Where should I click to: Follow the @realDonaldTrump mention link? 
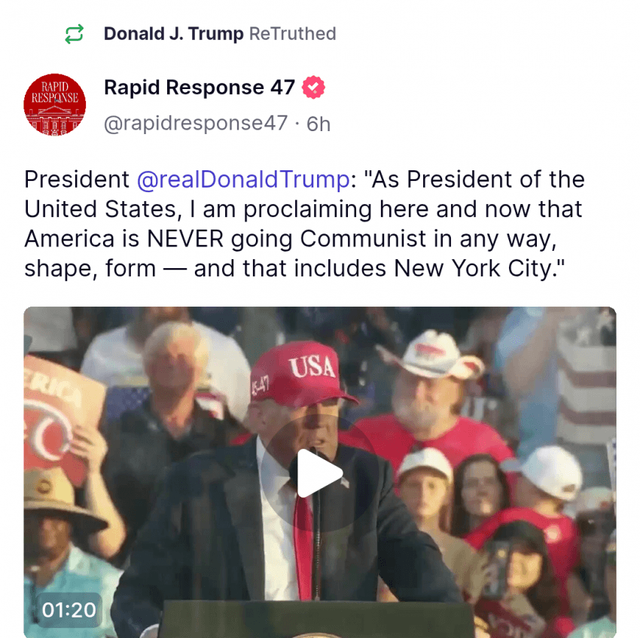[242, 181]
